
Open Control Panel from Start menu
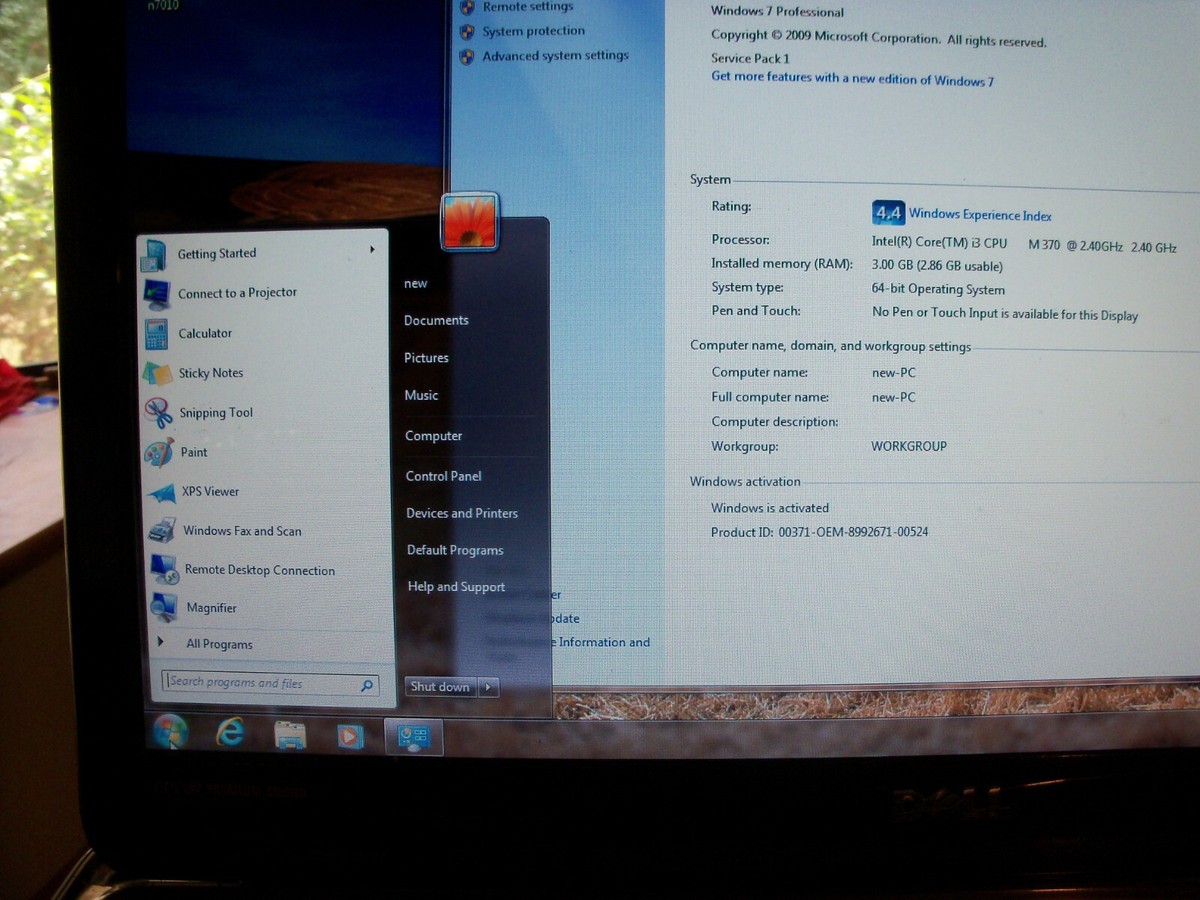click(x=443, y=476)
